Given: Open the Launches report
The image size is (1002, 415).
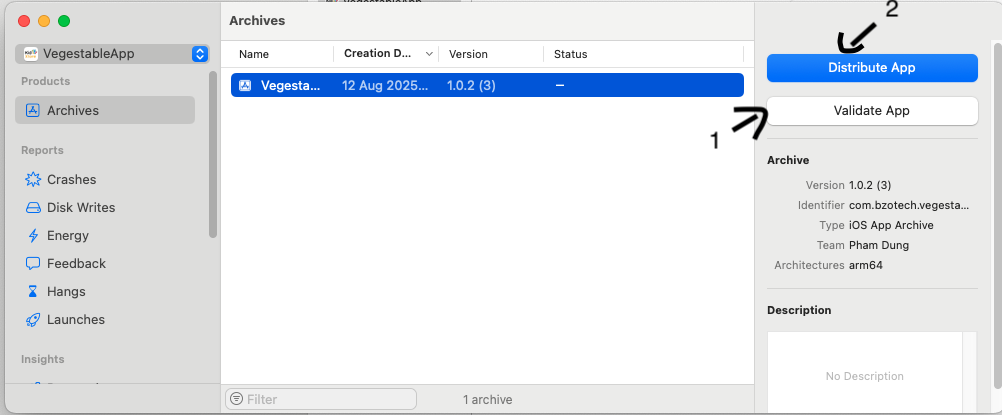Looking at the screenshot, I should tap(75, 320).
